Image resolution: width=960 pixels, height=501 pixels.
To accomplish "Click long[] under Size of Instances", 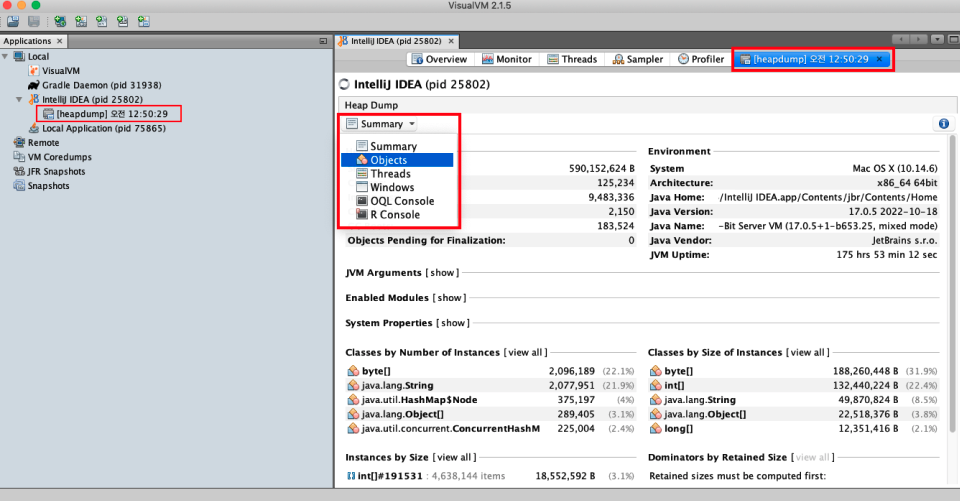I will coord(678,429).
